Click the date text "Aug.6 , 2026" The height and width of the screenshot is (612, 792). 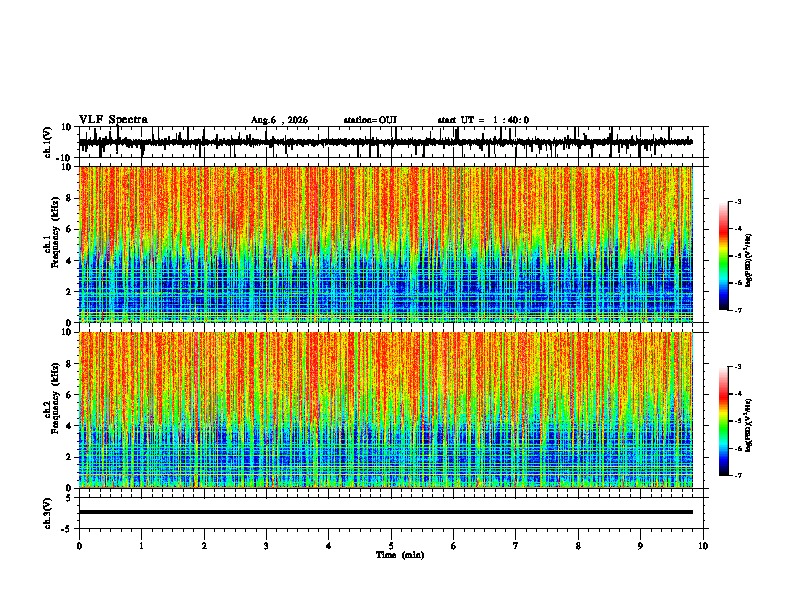point(279,120)
